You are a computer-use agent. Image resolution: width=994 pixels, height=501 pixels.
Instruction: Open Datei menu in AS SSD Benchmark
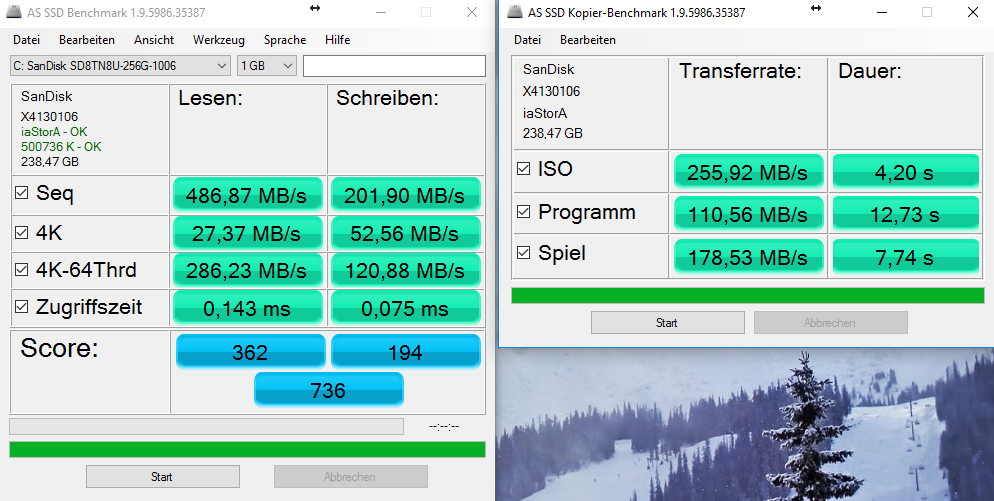pos(26,39)
